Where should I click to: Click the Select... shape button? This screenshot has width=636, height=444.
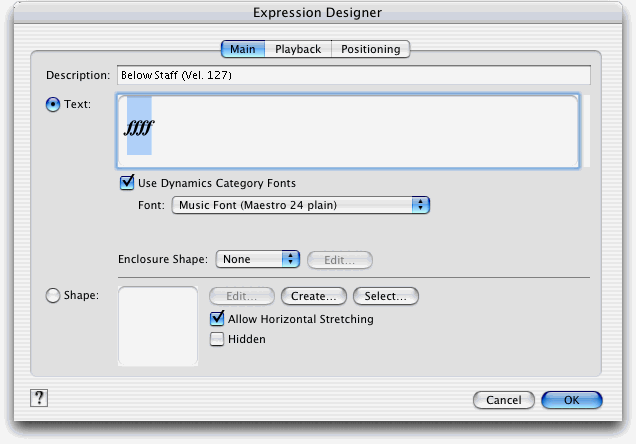[x=386, y=296]
